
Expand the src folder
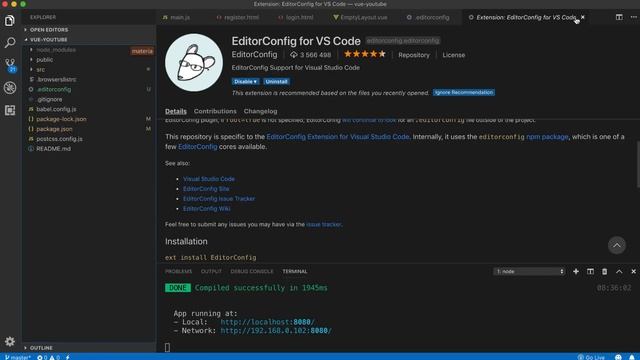click(x=40, y=69)
